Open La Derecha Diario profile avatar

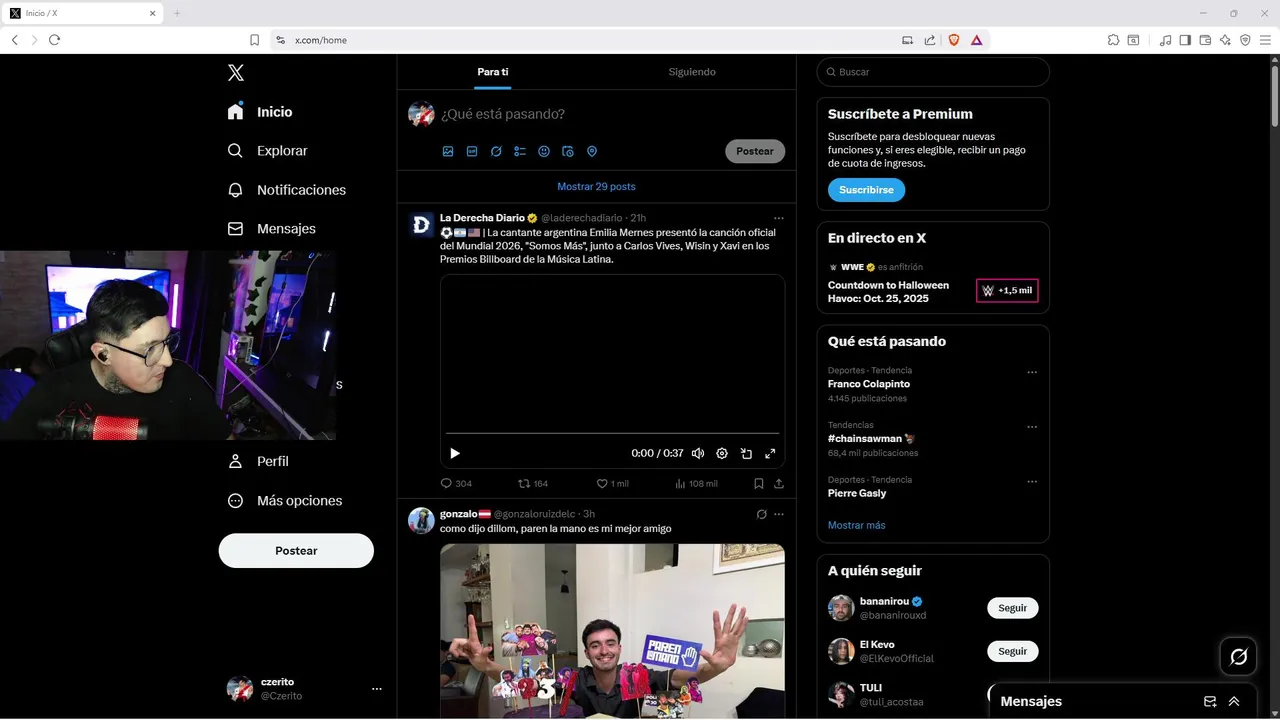(x=422, y=224)
